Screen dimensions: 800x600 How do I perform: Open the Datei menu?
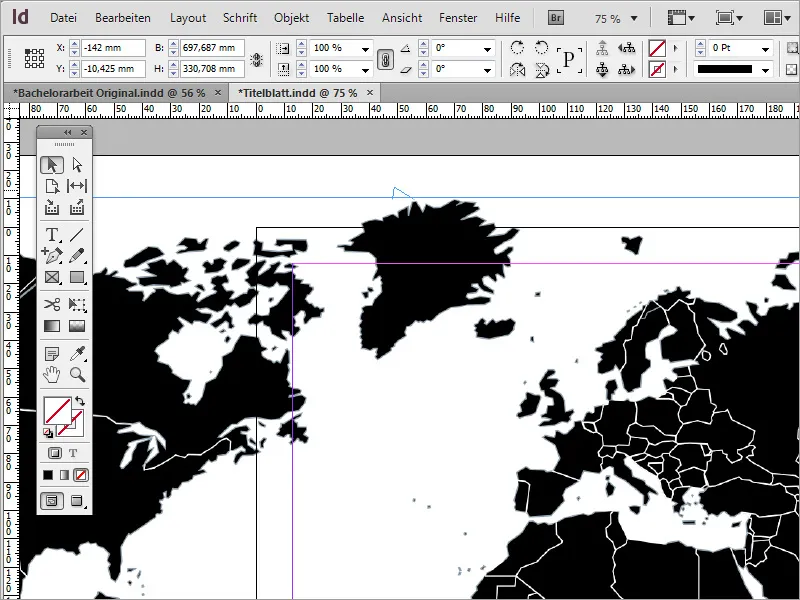point(63,18)
